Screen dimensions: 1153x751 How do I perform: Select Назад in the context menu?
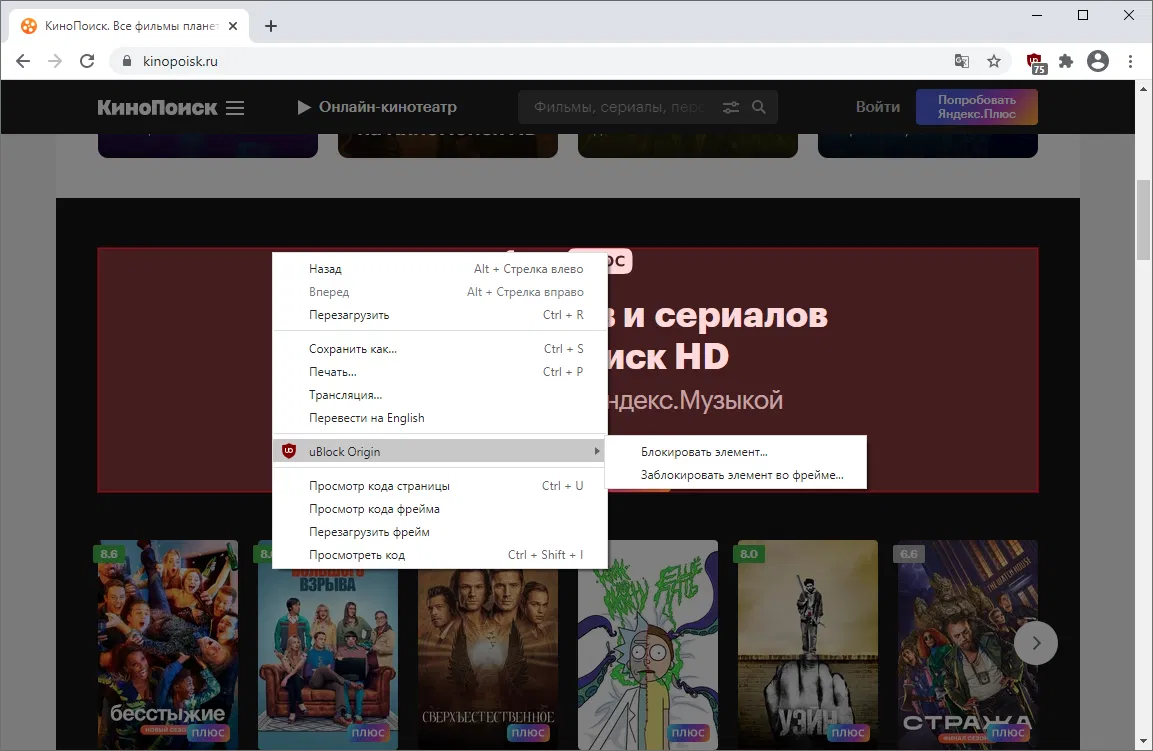pos(440,269)
